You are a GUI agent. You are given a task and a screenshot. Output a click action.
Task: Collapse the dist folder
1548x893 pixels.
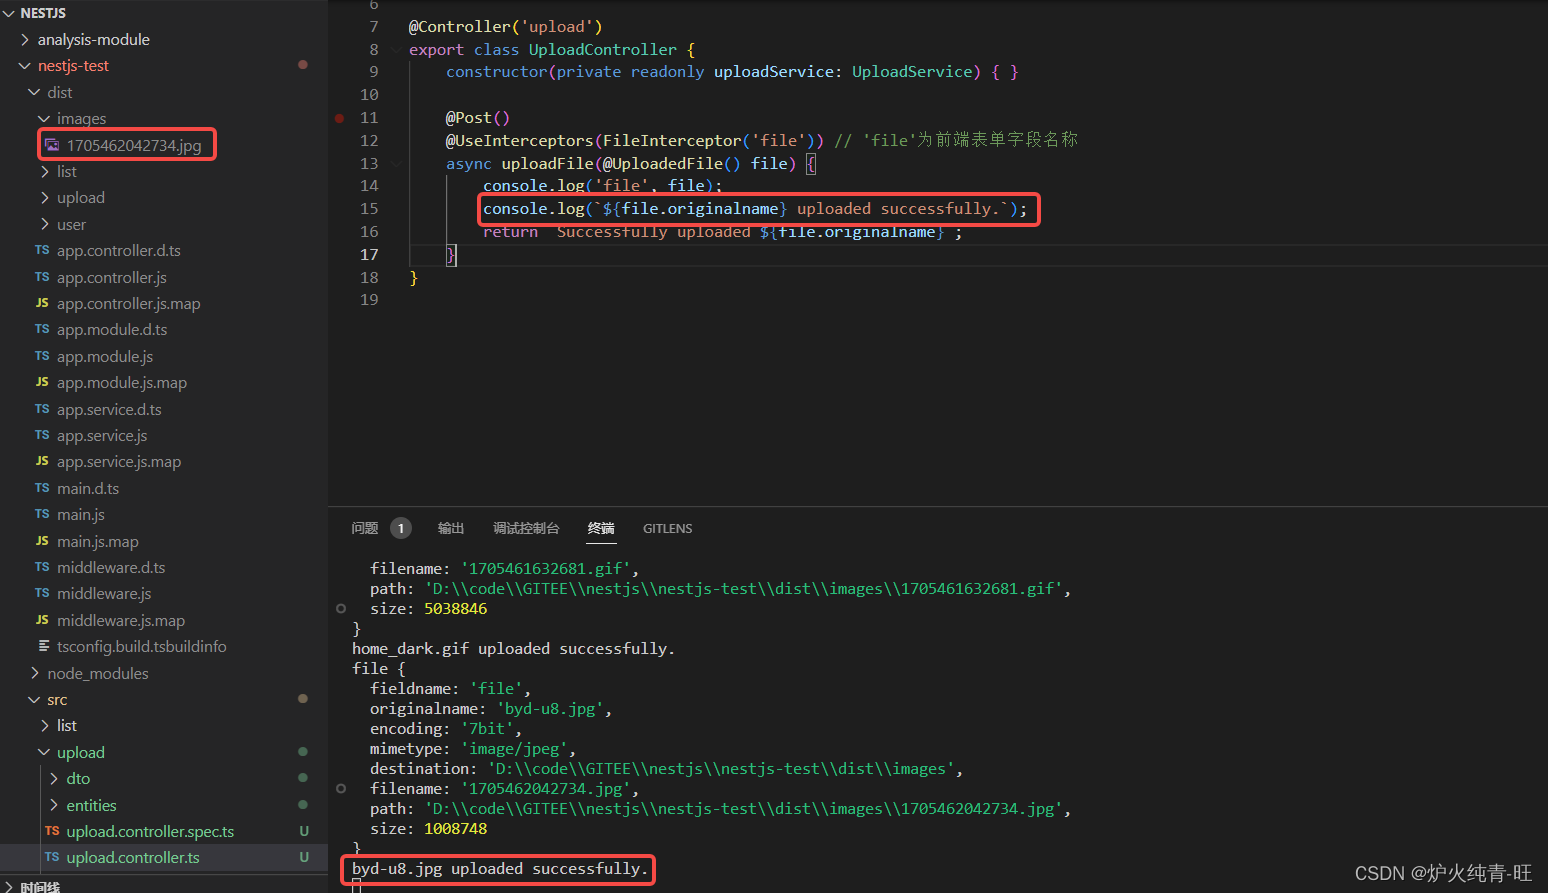click(x=34, y=92)
